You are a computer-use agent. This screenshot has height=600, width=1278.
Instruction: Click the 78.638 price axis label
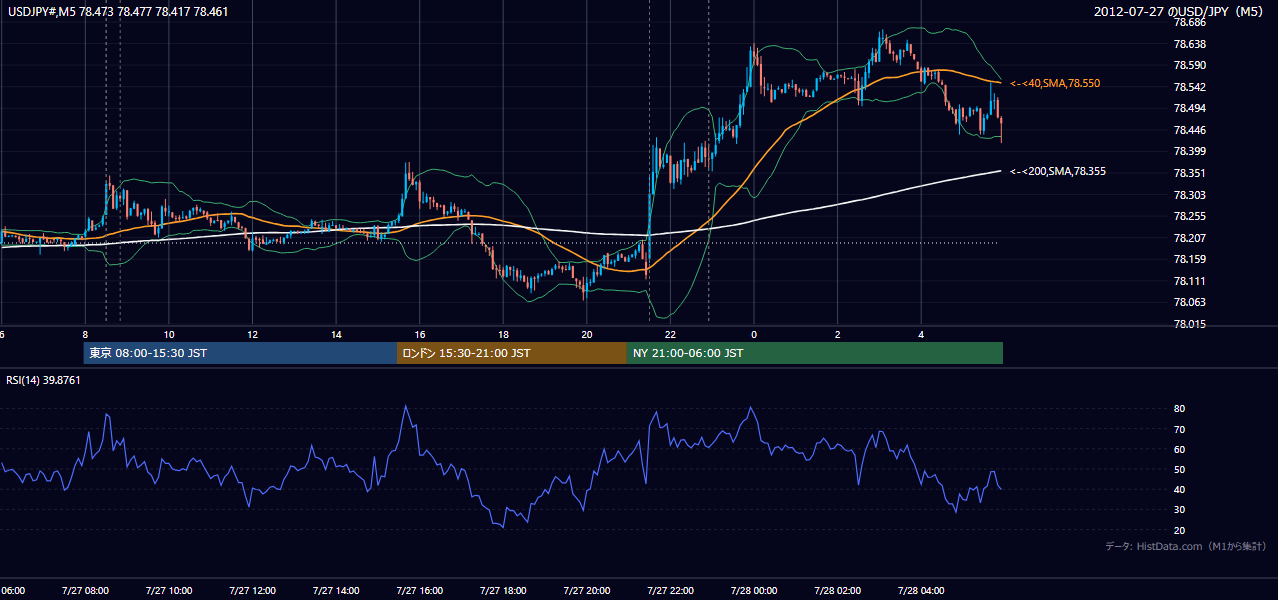[x=1190, y=44]
